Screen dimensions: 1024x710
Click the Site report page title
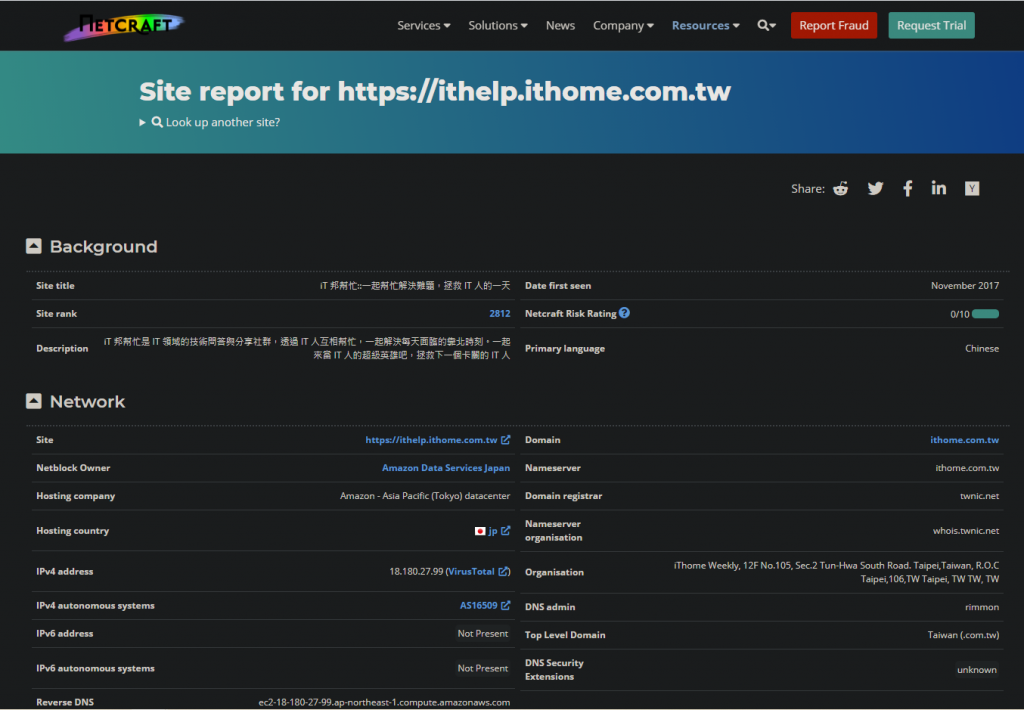click(x=435, y=91)
